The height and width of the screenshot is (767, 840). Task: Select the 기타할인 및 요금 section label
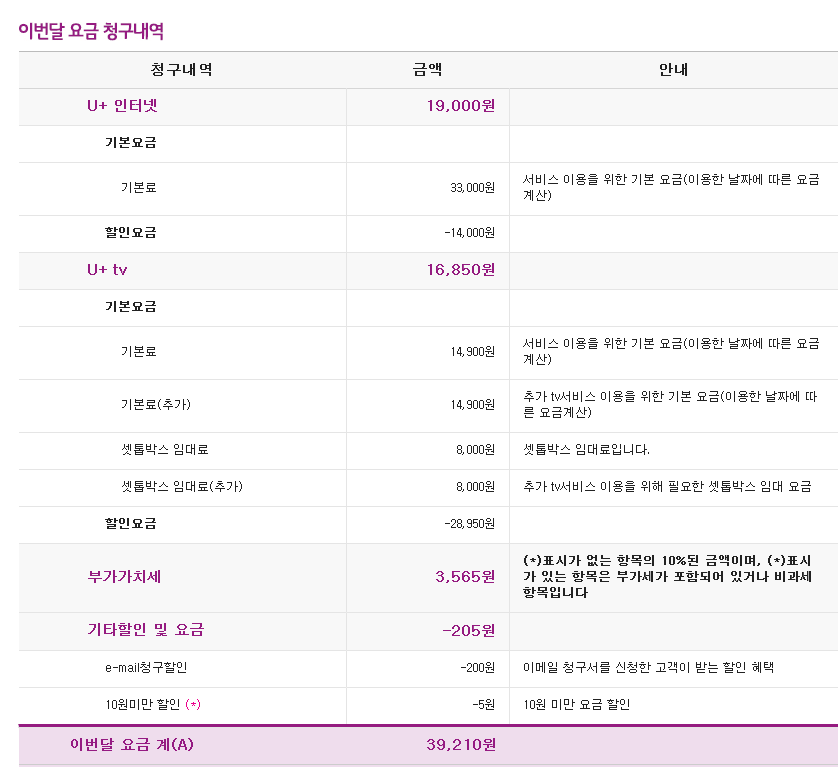pyautogui.click(x=145, y=630)
